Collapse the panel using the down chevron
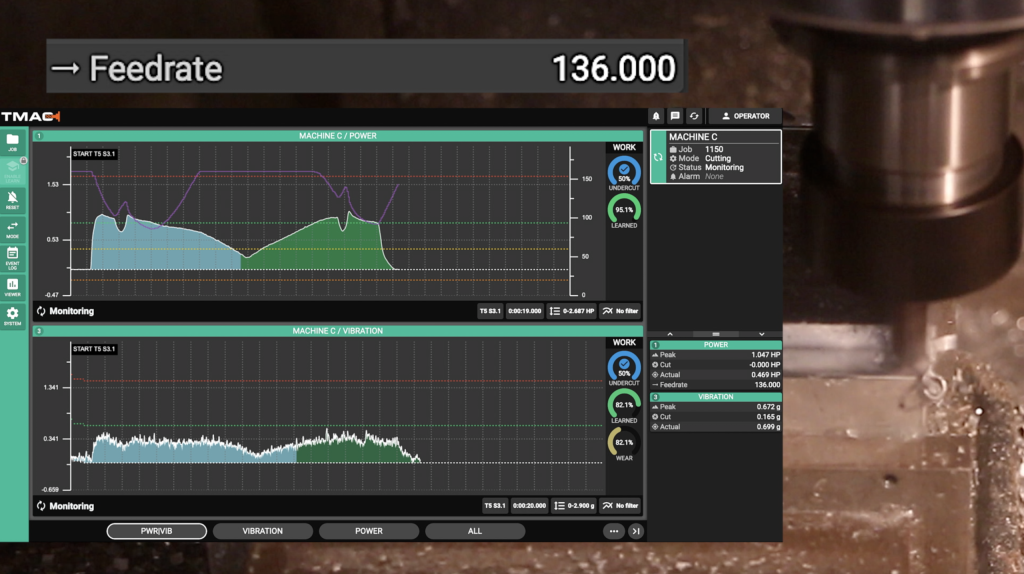The image size is (1024, 574). (762, 334)
